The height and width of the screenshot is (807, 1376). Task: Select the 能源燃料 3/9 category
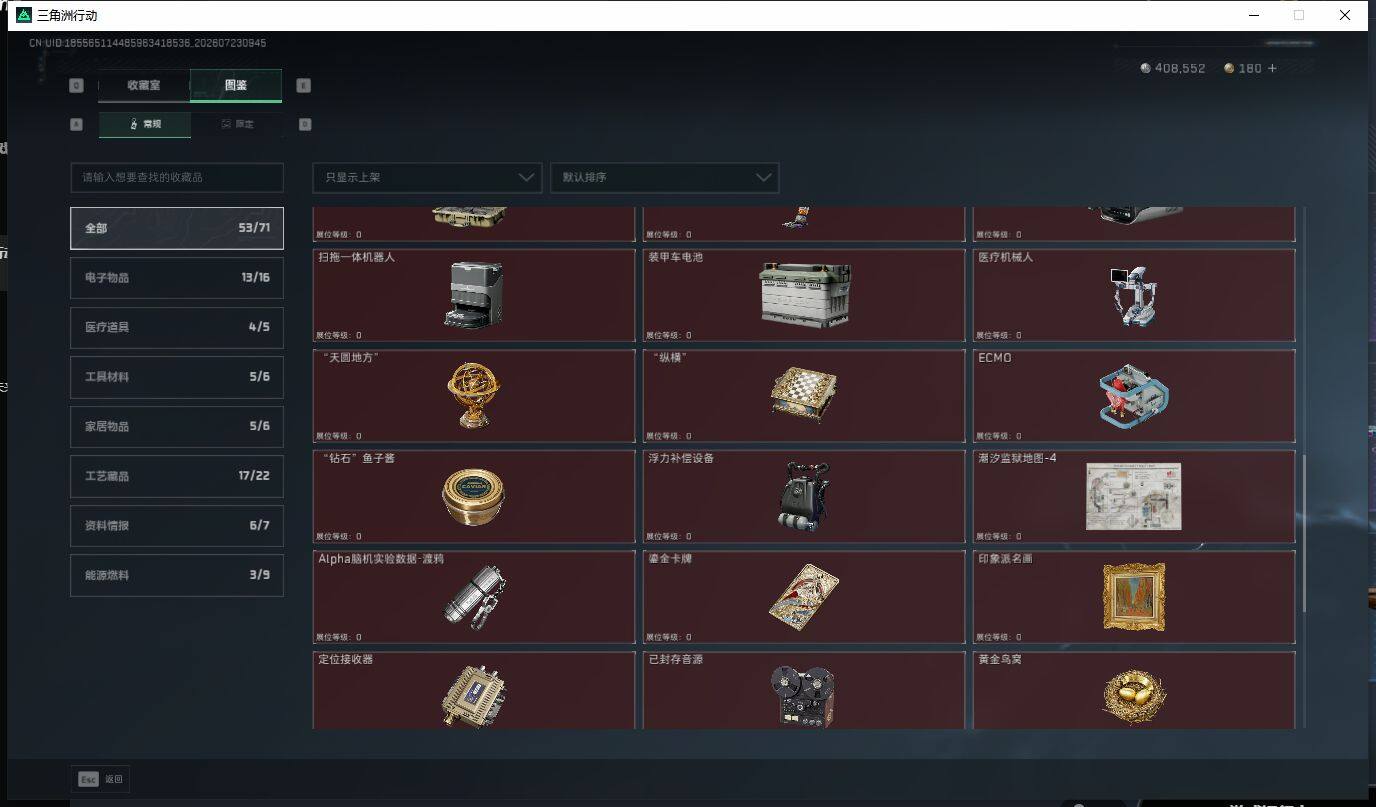(177, 575)
